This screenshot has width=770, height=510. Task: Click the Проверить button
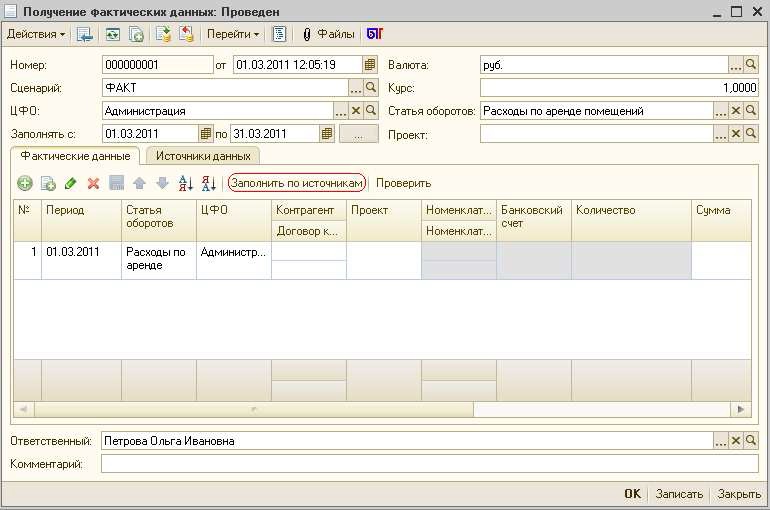(x=404, y=183)
